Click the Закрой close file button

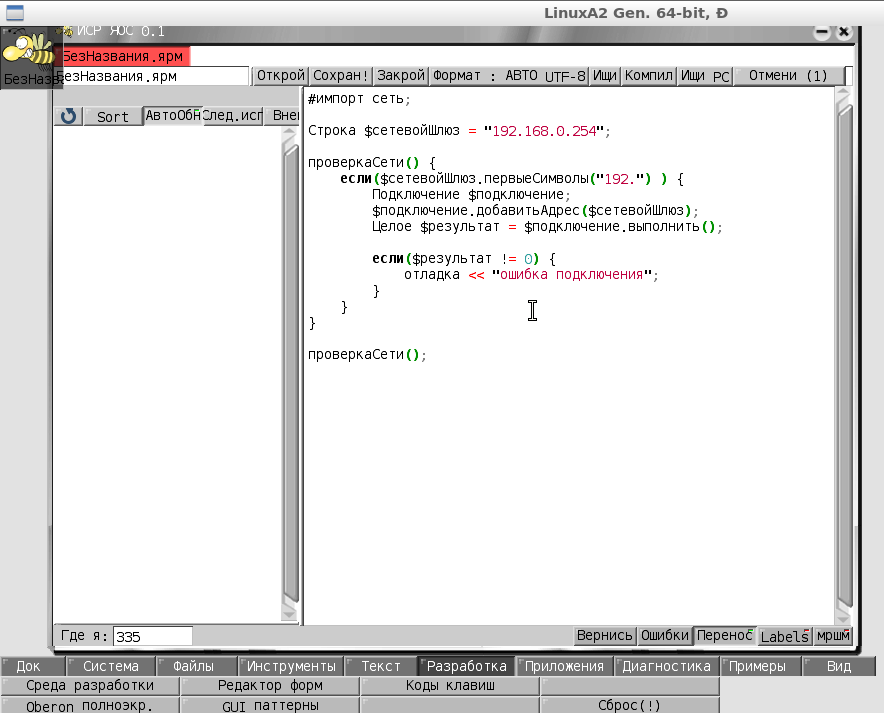(x=401, y=76)
